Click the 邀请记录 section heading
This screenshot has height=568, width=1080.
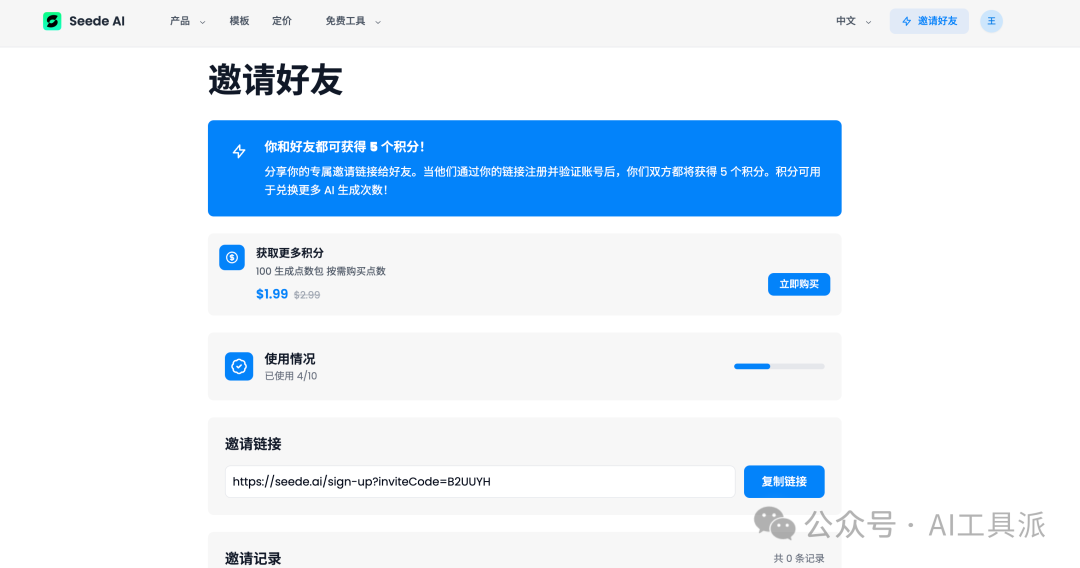click(253, 558)
